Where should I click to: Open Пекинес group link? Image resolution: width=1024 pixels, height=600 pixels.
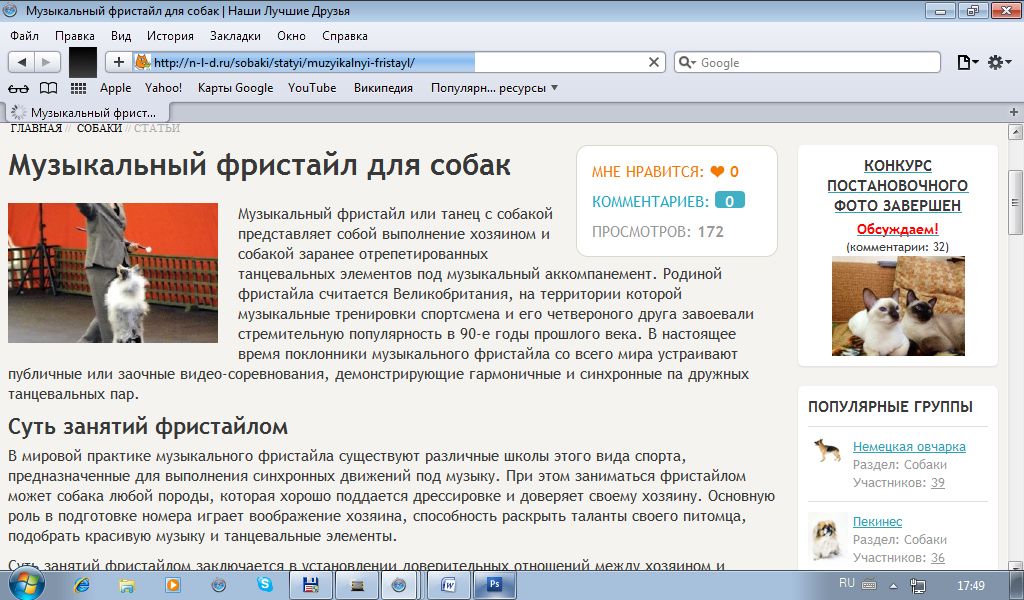pyautogui.click(x=877, y=522)
